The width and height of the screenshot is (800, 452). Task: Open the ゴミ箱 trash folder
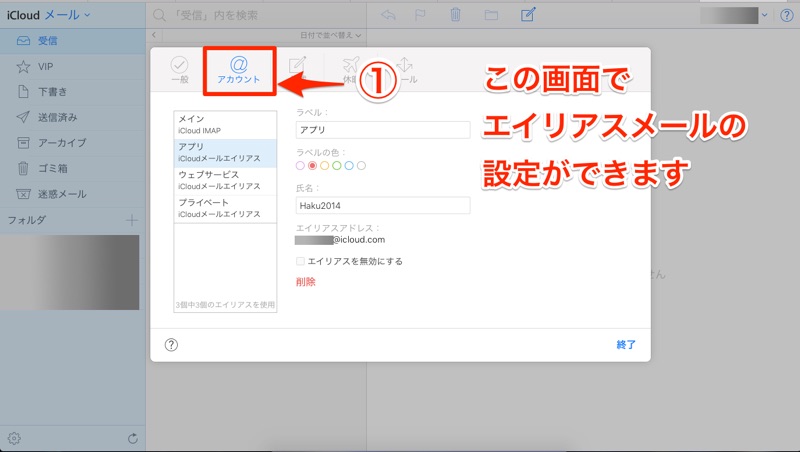pos(72,168)
